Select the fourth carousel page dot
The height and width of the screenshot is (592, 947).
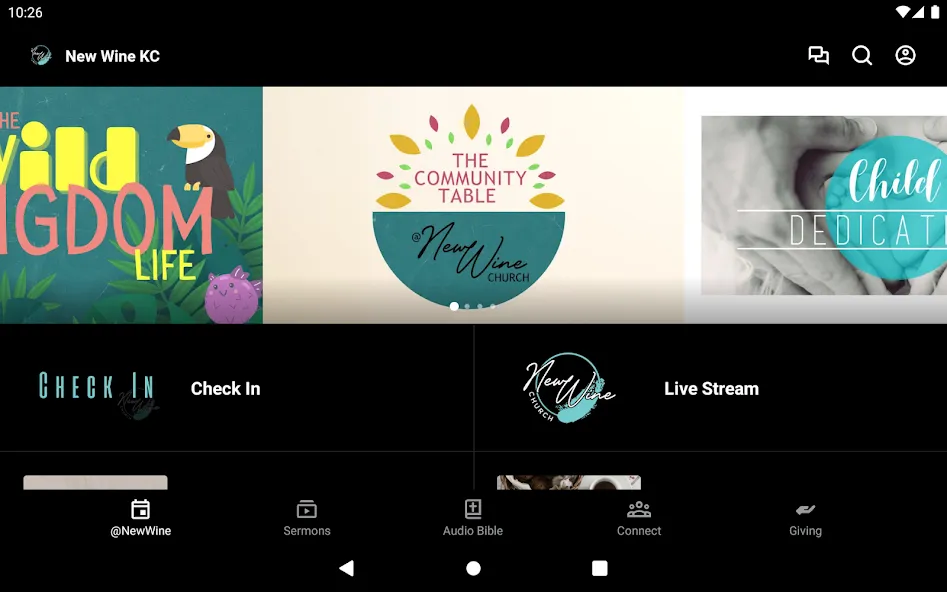[x=493, y=306]
